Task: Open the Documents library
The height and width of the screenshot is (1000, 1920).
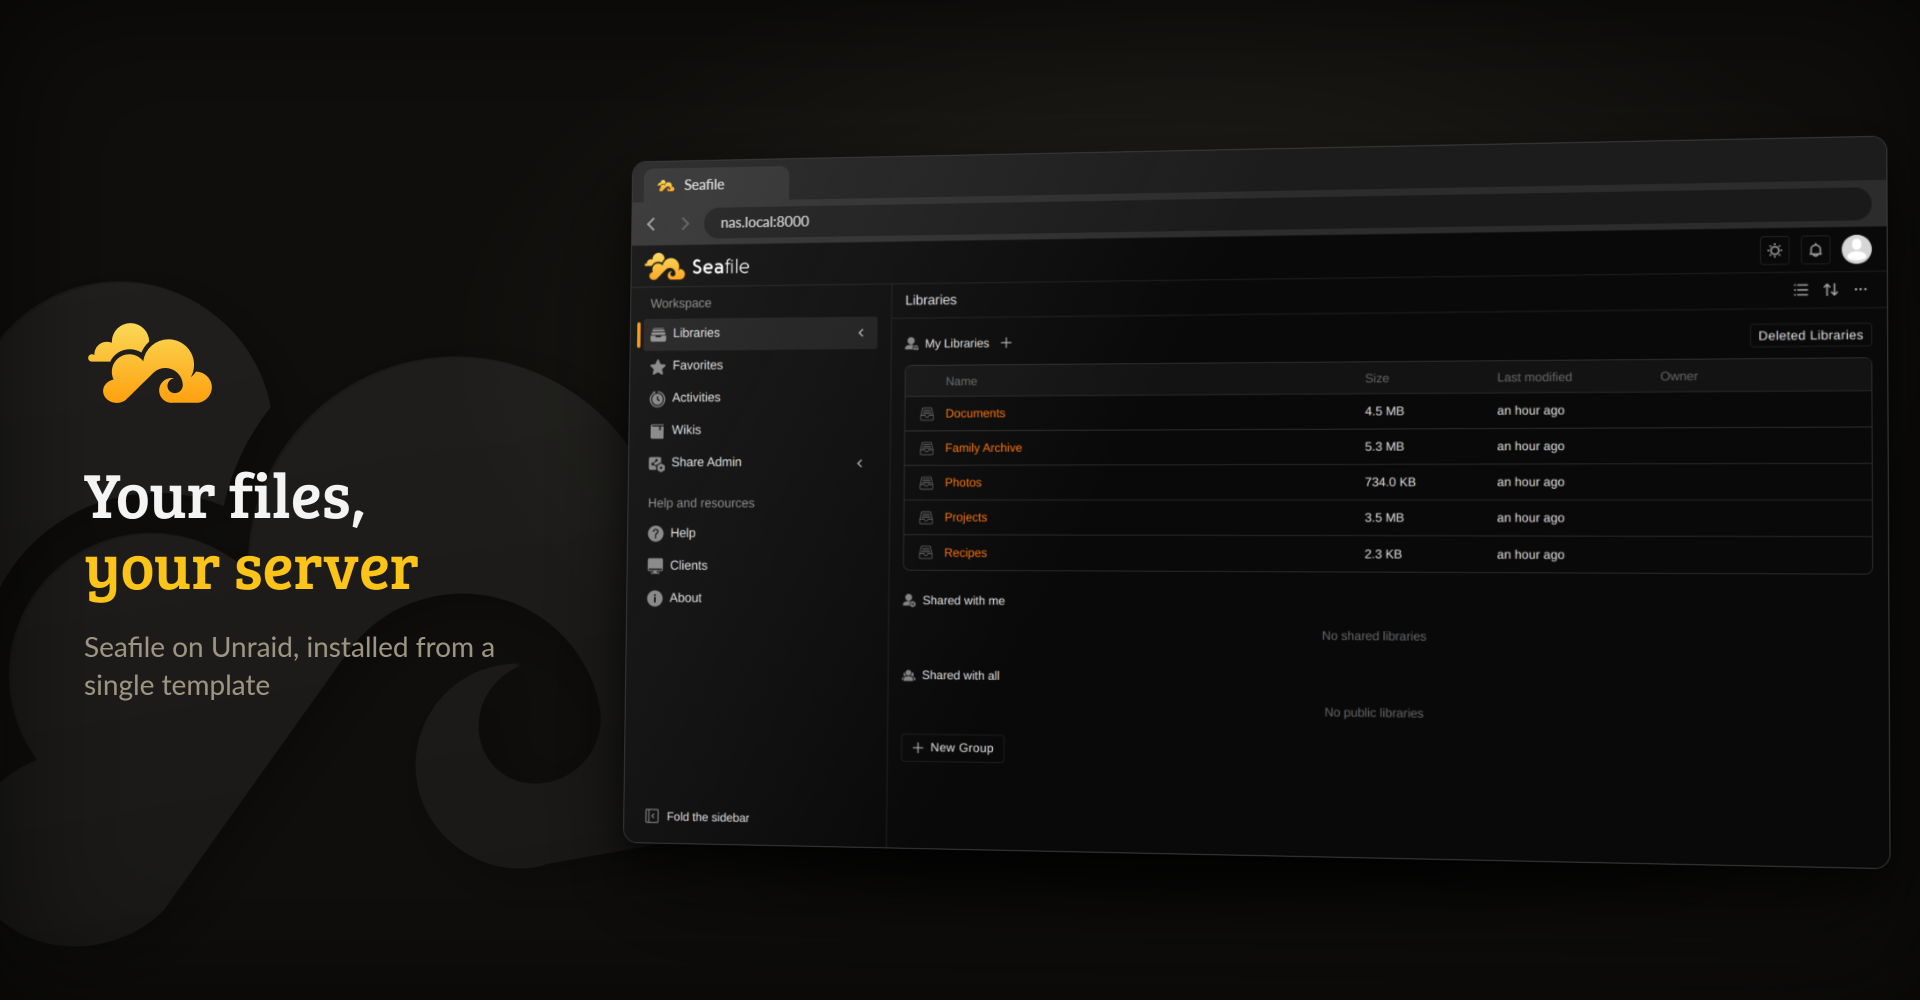Action: tap(975, 413)
